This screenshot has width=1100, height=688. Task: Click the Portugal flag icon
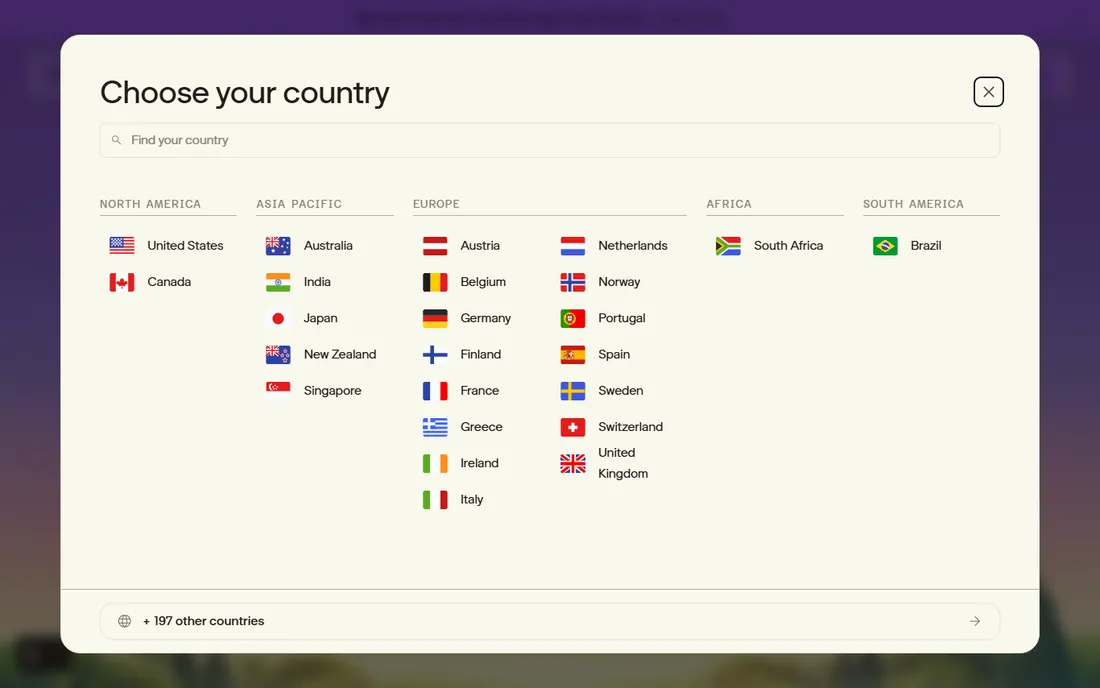pos(573,318)
